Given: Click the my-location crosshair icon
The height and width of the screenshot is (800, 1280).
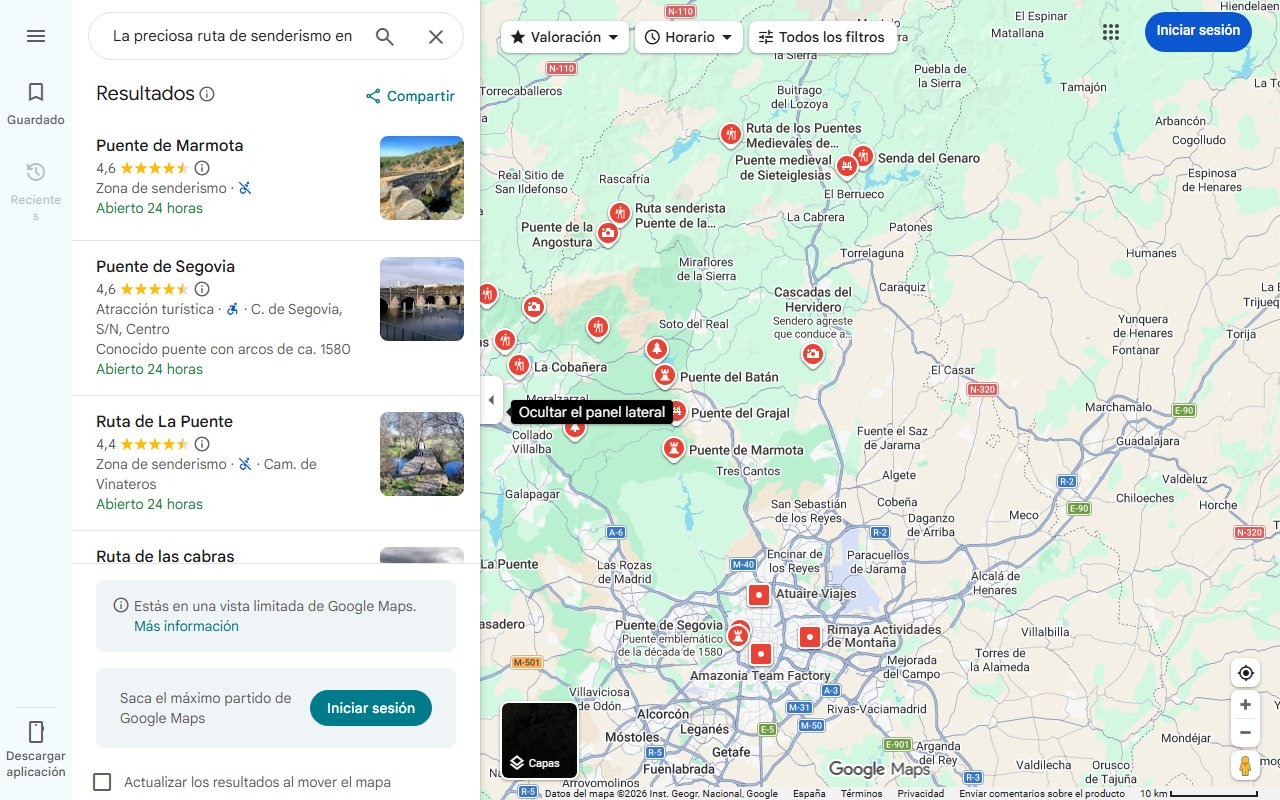Looking at the screenshot, I should click(1245, 672).
